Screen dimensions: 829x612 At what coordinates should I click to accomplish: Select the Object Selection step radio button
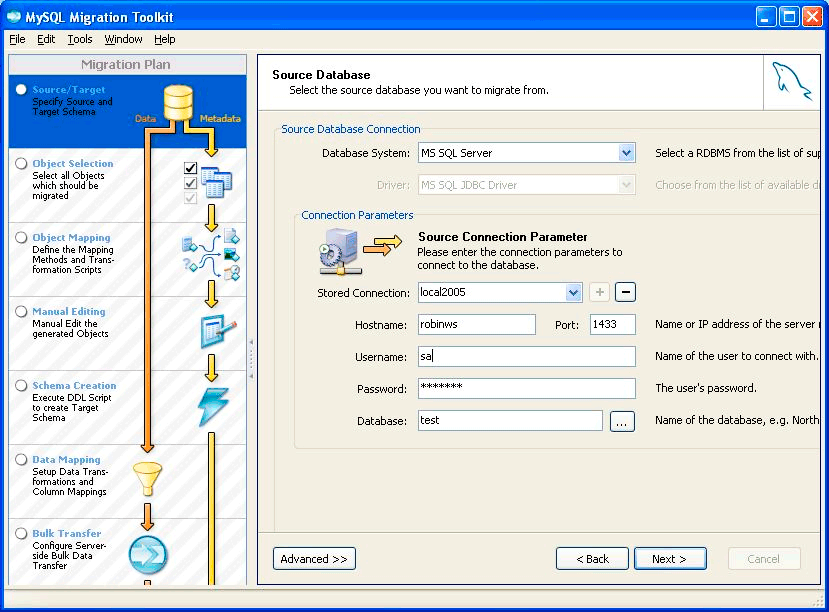pyautogui.click(x=21, y=163)
